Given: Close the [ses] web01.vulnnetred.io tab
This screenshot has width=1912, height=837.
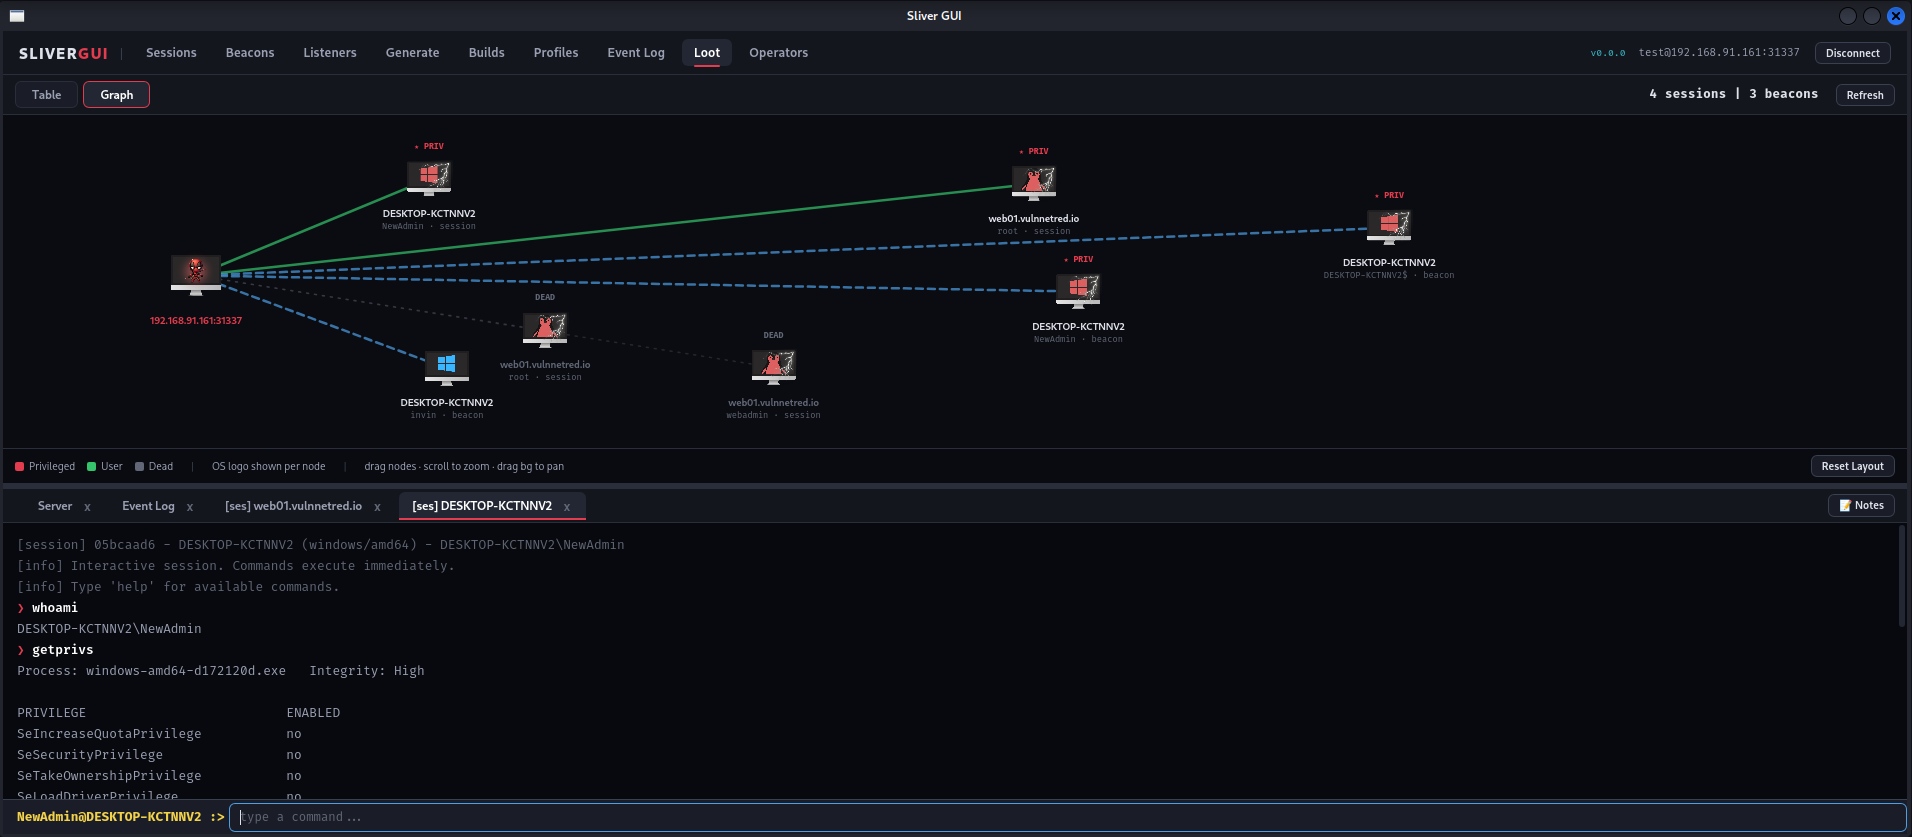Looking at the screenshot, I should (x=377, y=507).
